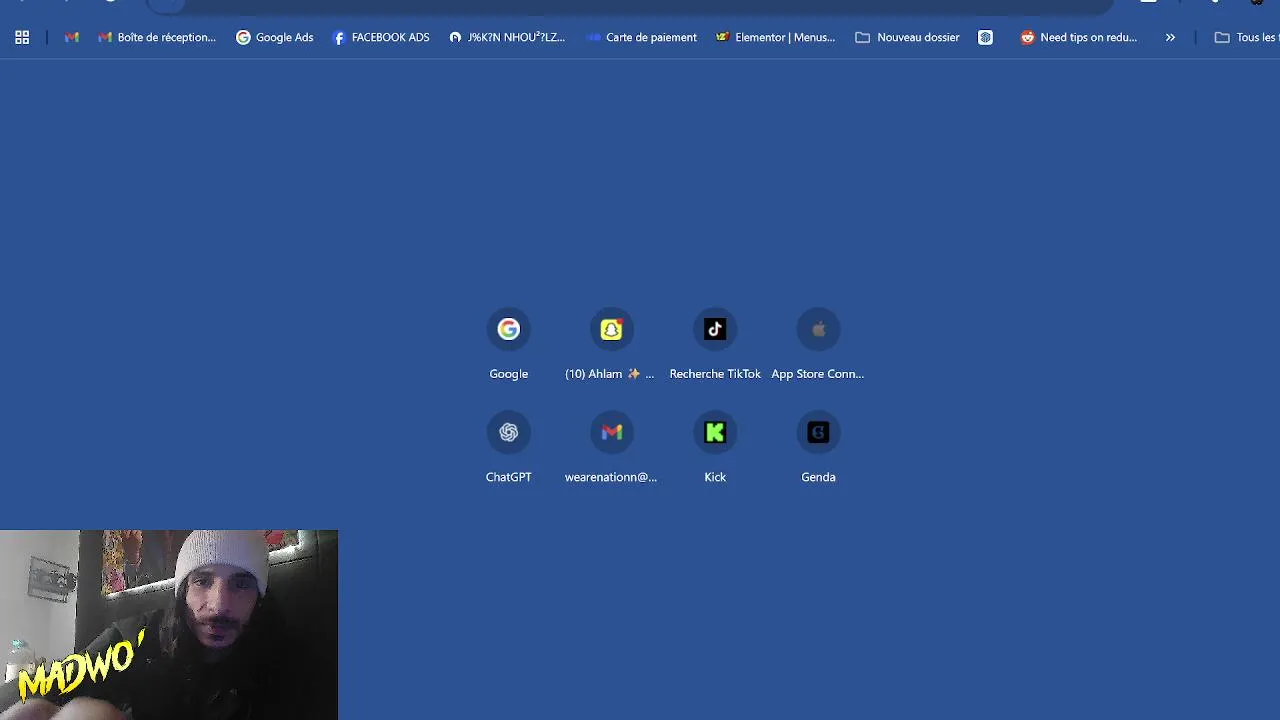The width and height of the screenshot is (1280, 720).
Task: Open the unlabeled ChatGPT-style bookmark icon
Action: 986,37
